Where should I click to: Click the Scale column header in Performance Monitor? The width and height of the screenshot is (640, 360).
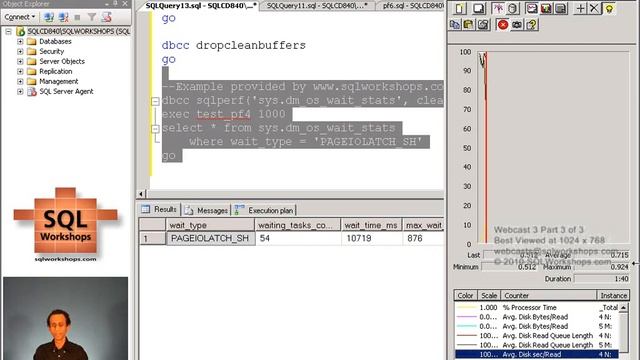pos(489,296)
